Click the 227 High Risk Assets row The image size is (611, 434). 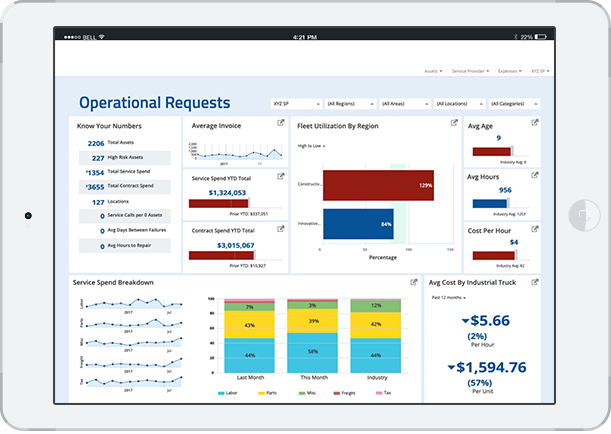coord(125,158)
